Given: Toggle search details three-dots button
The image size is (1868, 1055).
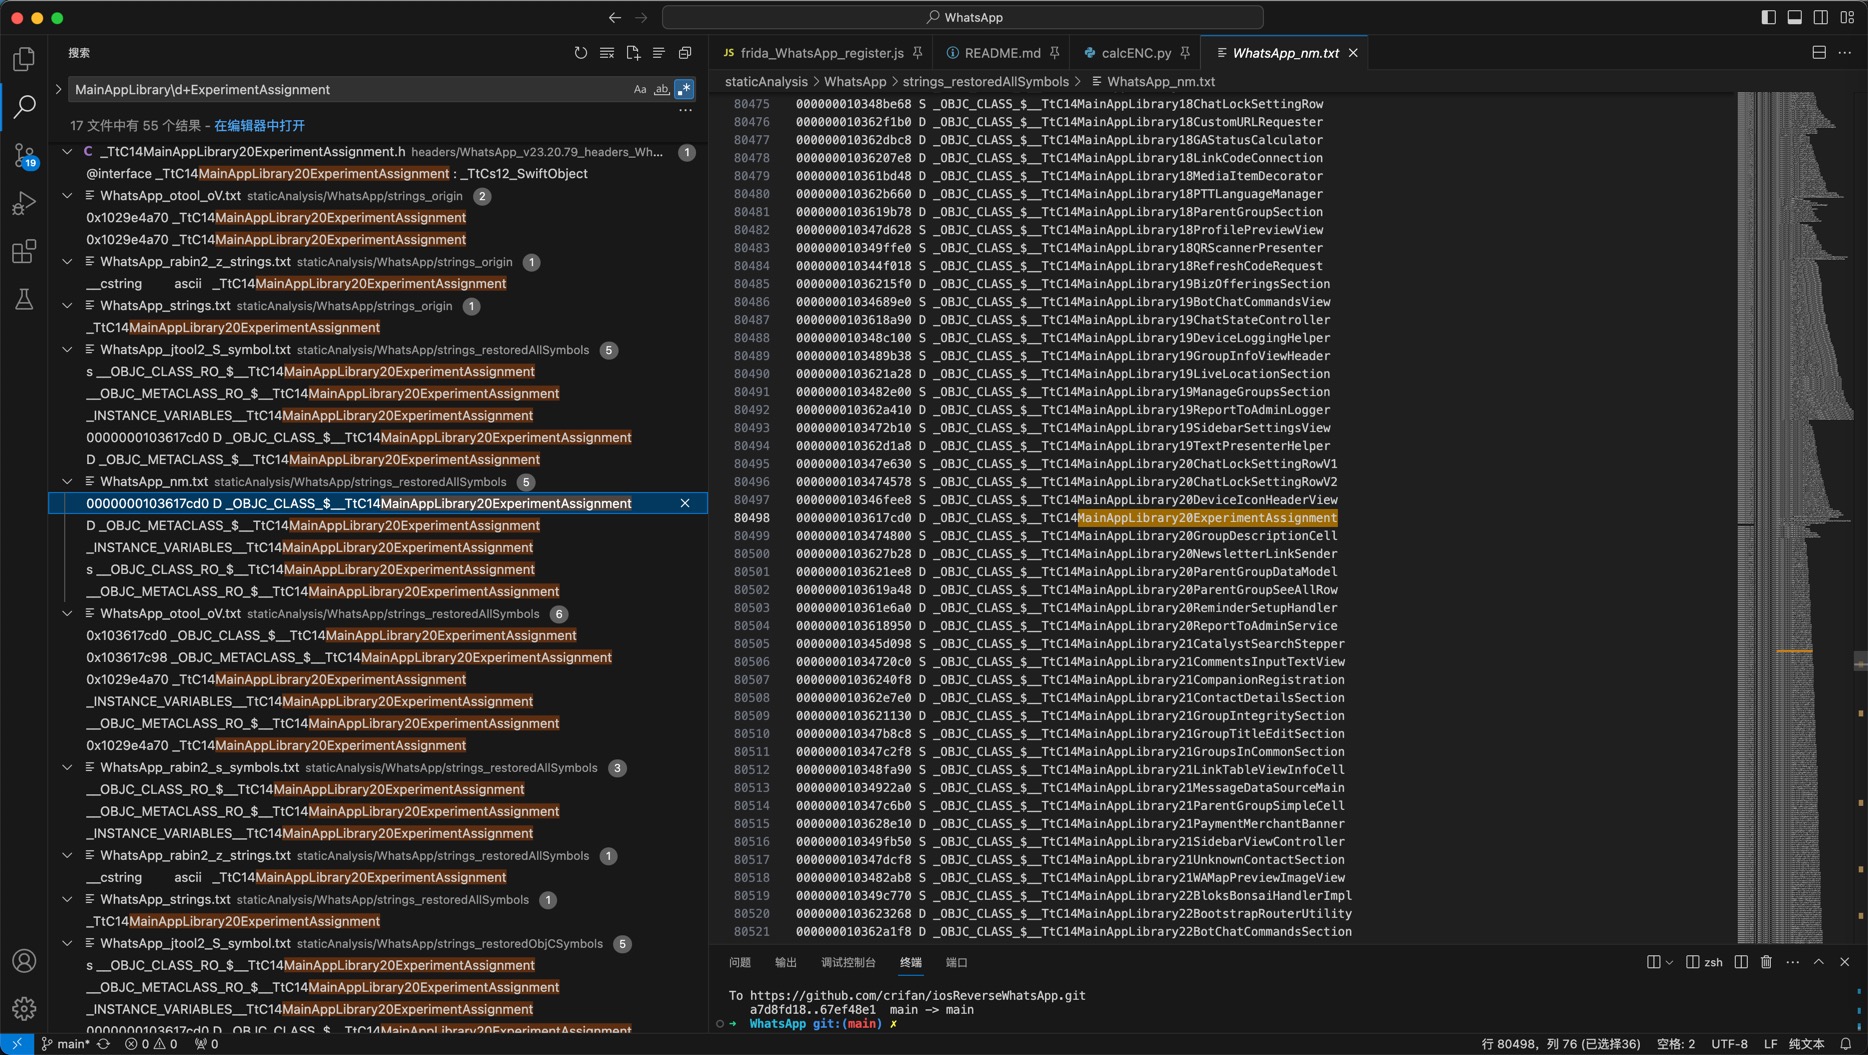Looking at the screenshot, I should point(685,110).
